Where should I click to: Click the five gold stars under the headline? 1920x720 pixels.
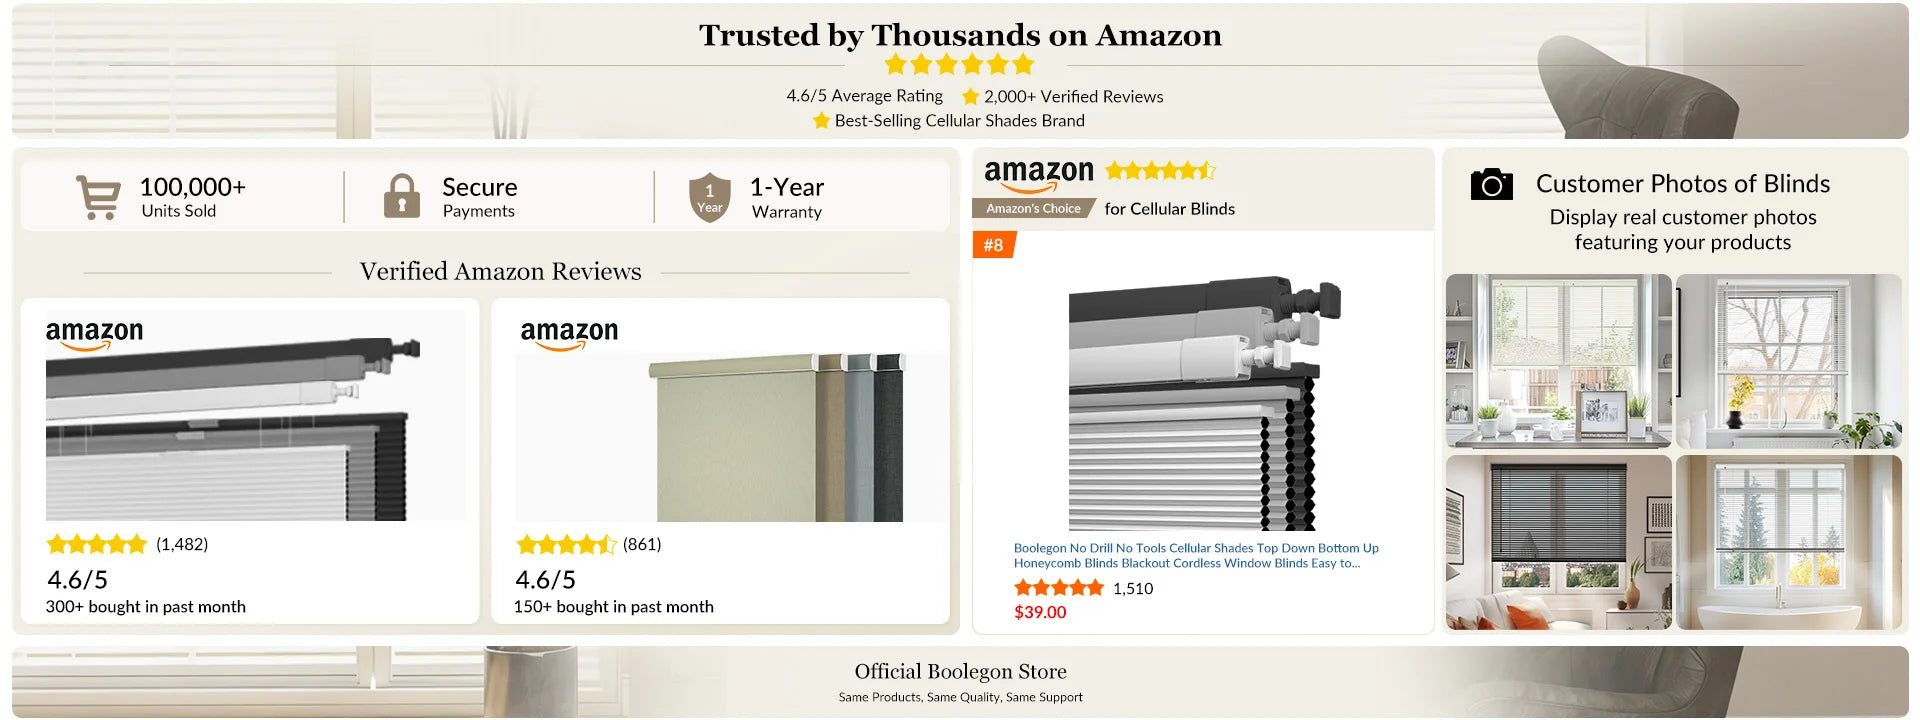pos(959,65)
